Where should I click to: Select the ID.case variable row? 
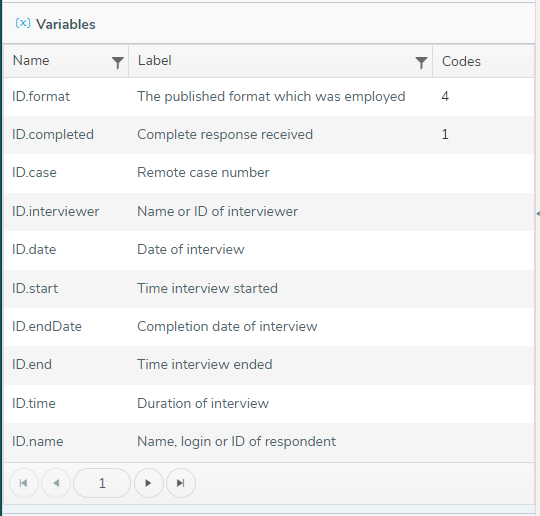(x=269, y=173)
